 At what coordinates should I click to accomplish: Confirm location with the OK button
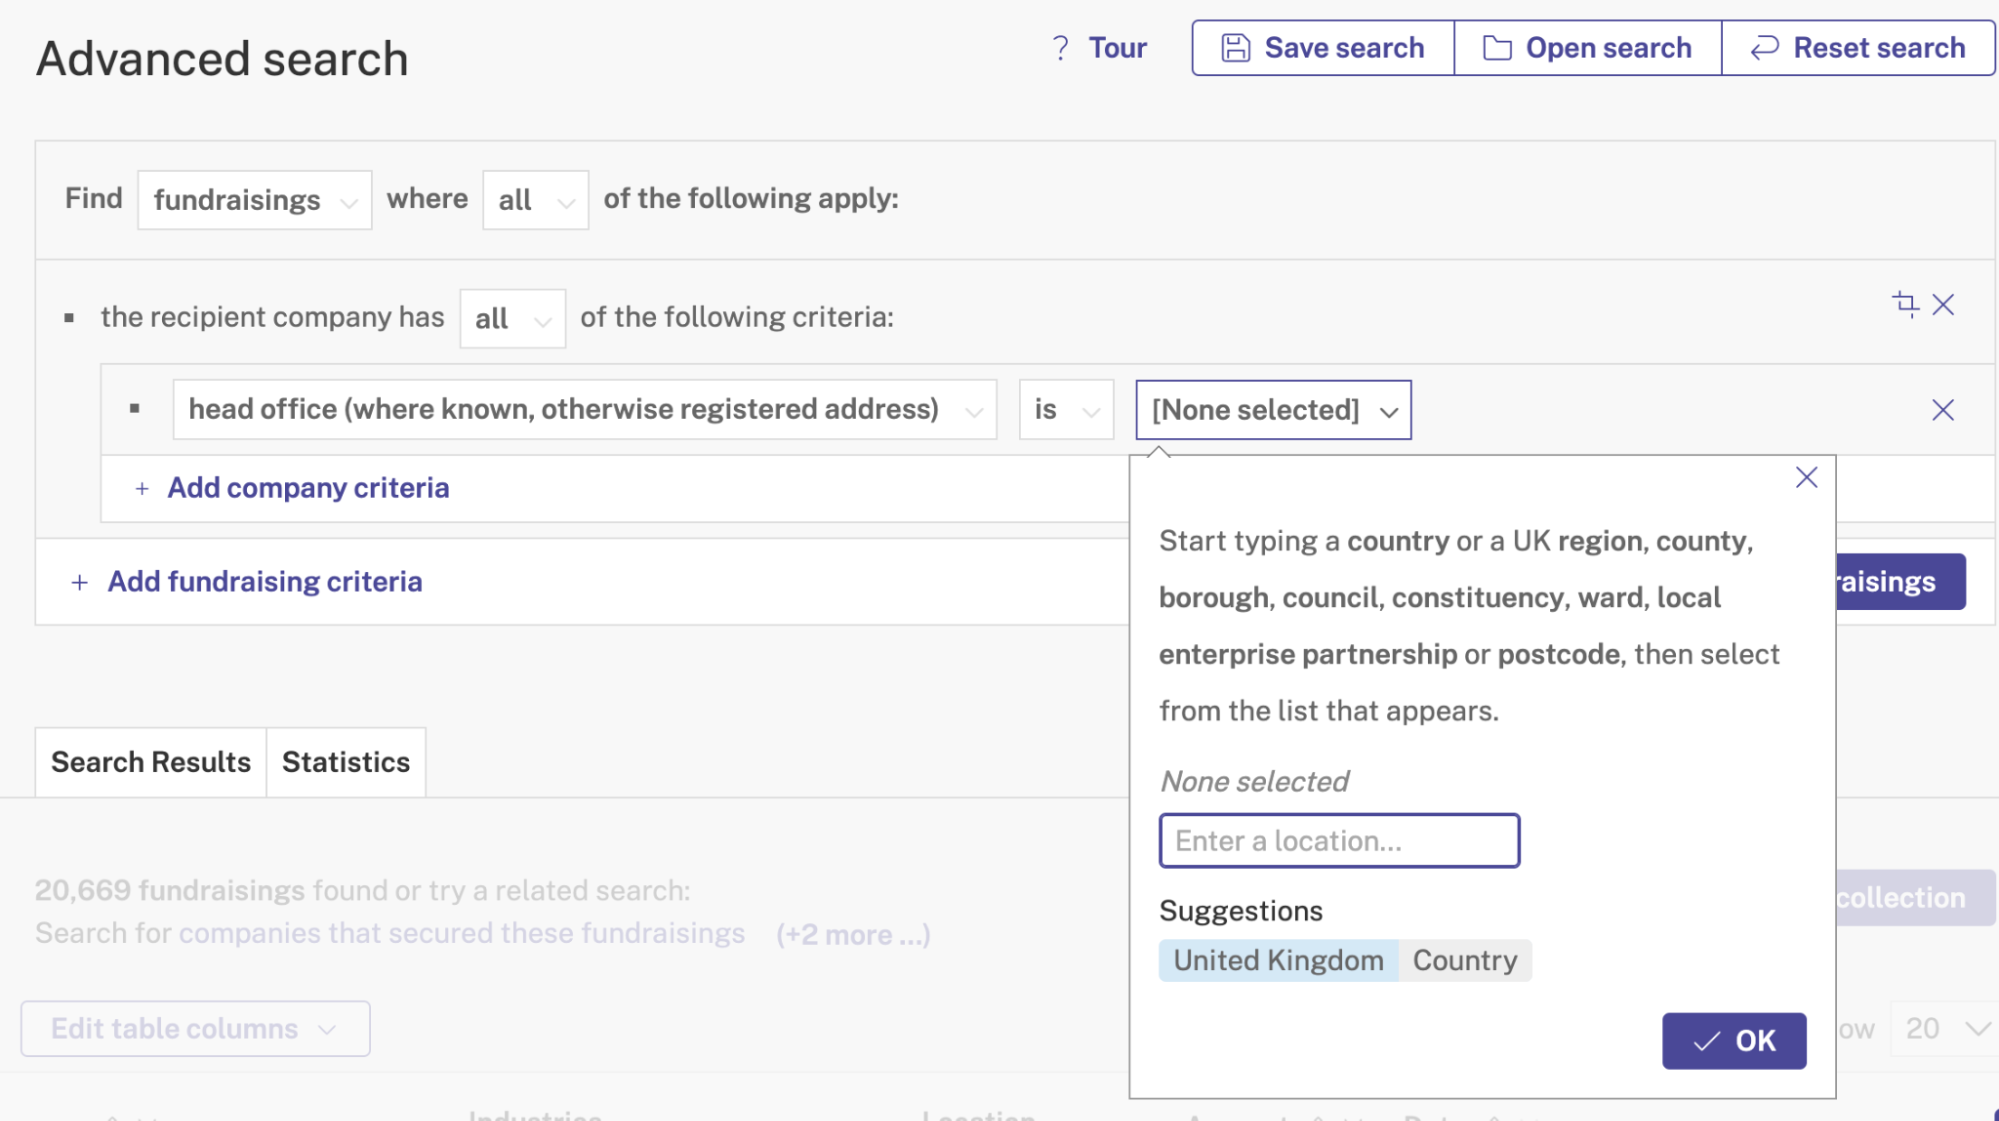pyautogui.click(x=1733, y=1041)
